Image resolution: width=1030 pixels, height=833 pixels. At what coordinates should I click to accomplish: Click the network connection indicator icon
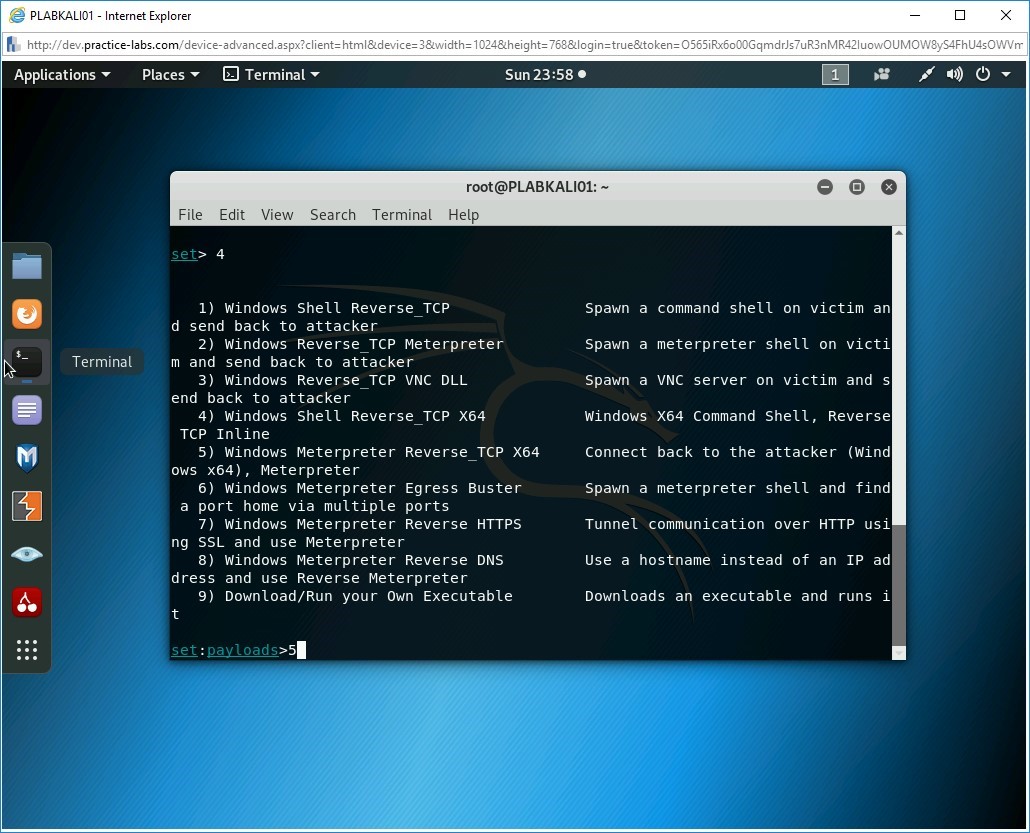pyautogui.click(x=926, y=75)
